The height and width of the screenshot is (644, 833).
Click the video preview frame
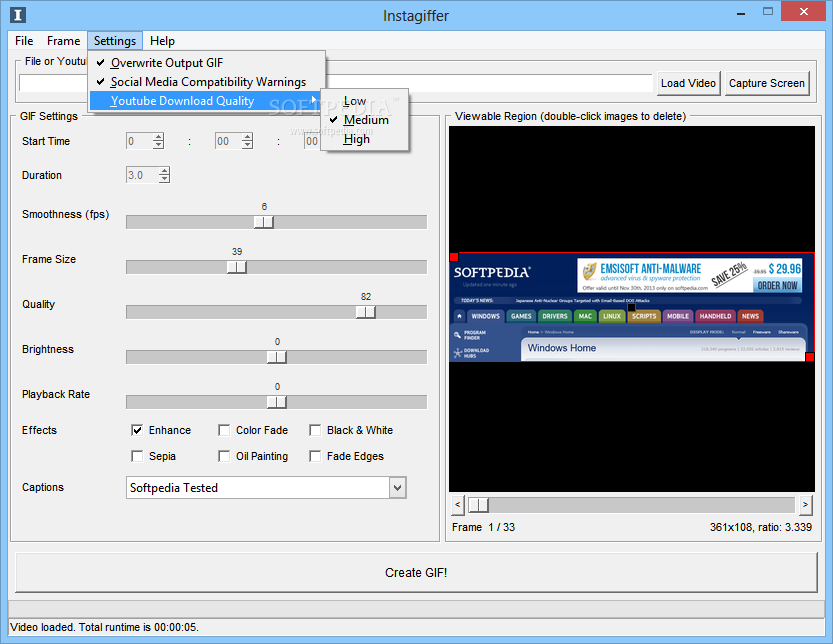(x=632, y=307)
